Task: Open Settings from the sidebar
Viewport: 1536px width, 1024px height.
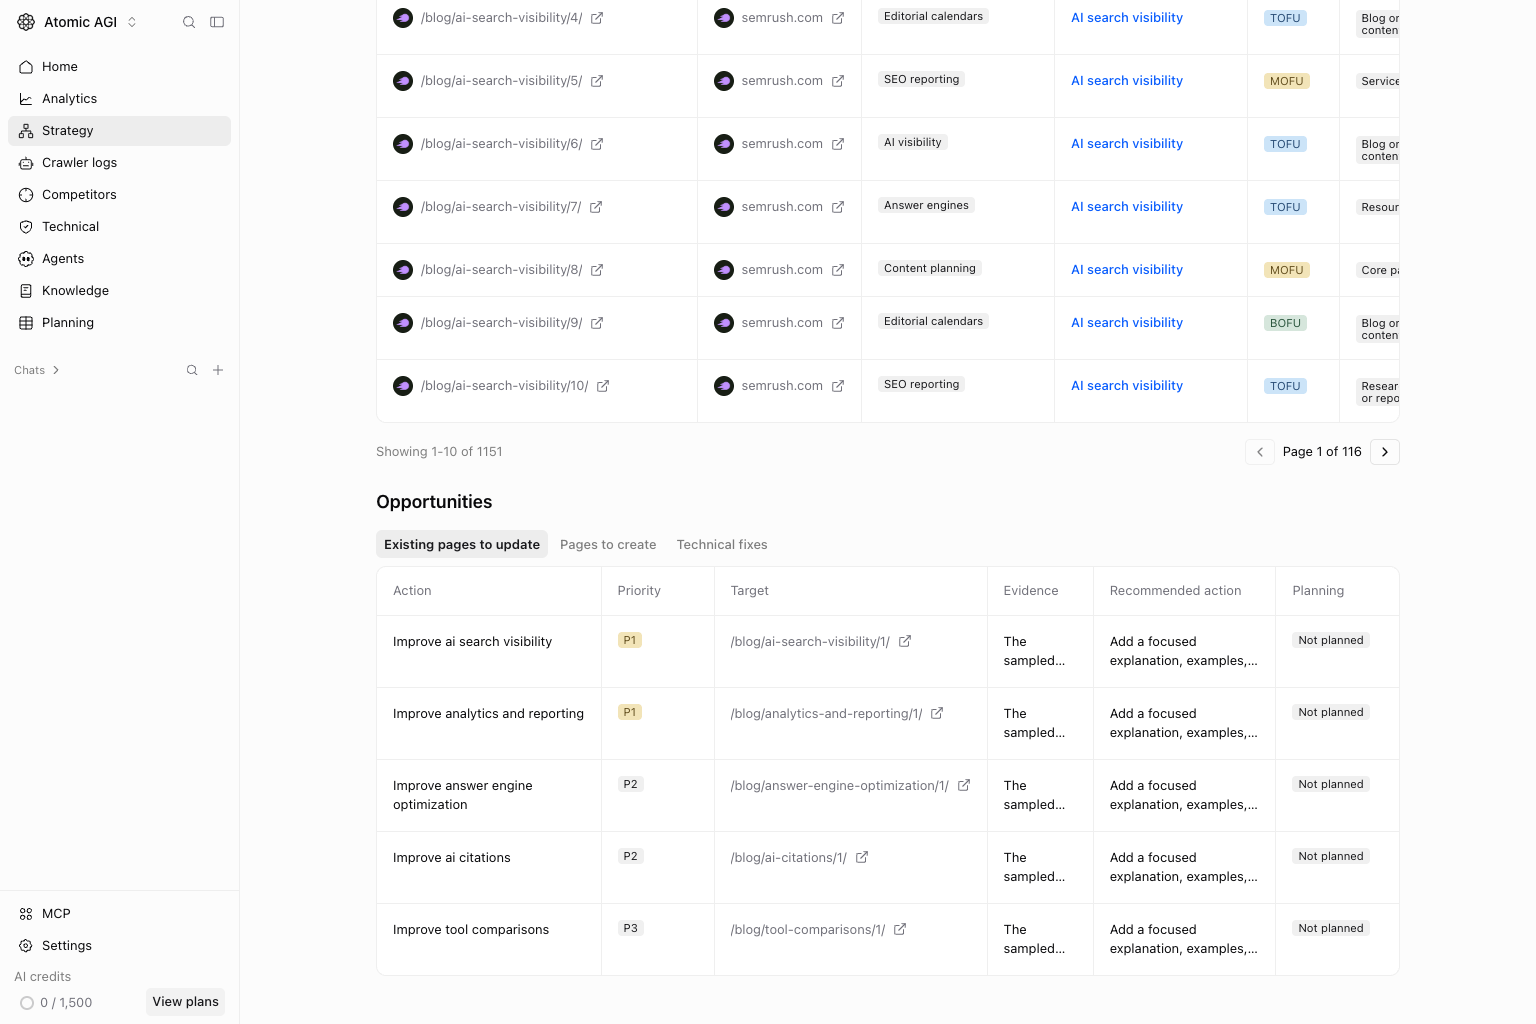Action: 119,946
